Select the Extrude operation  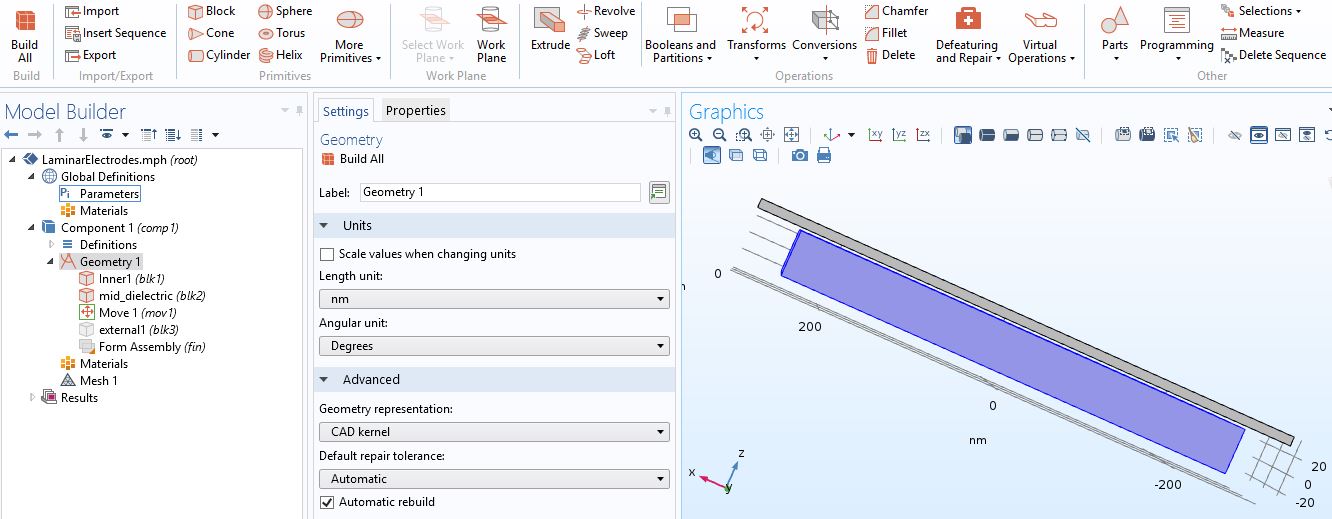(x=550, y=30)
